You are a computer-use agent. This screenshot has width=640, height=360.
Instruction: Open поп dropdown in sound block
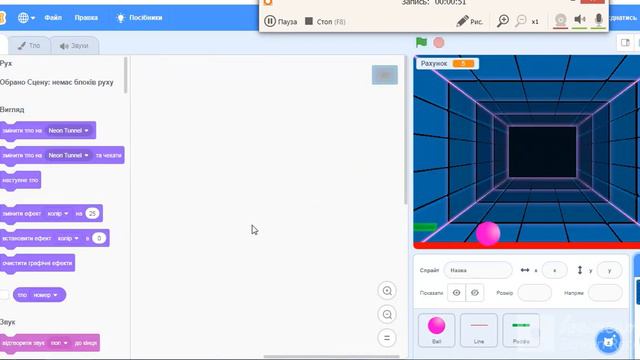coord(59,343)
